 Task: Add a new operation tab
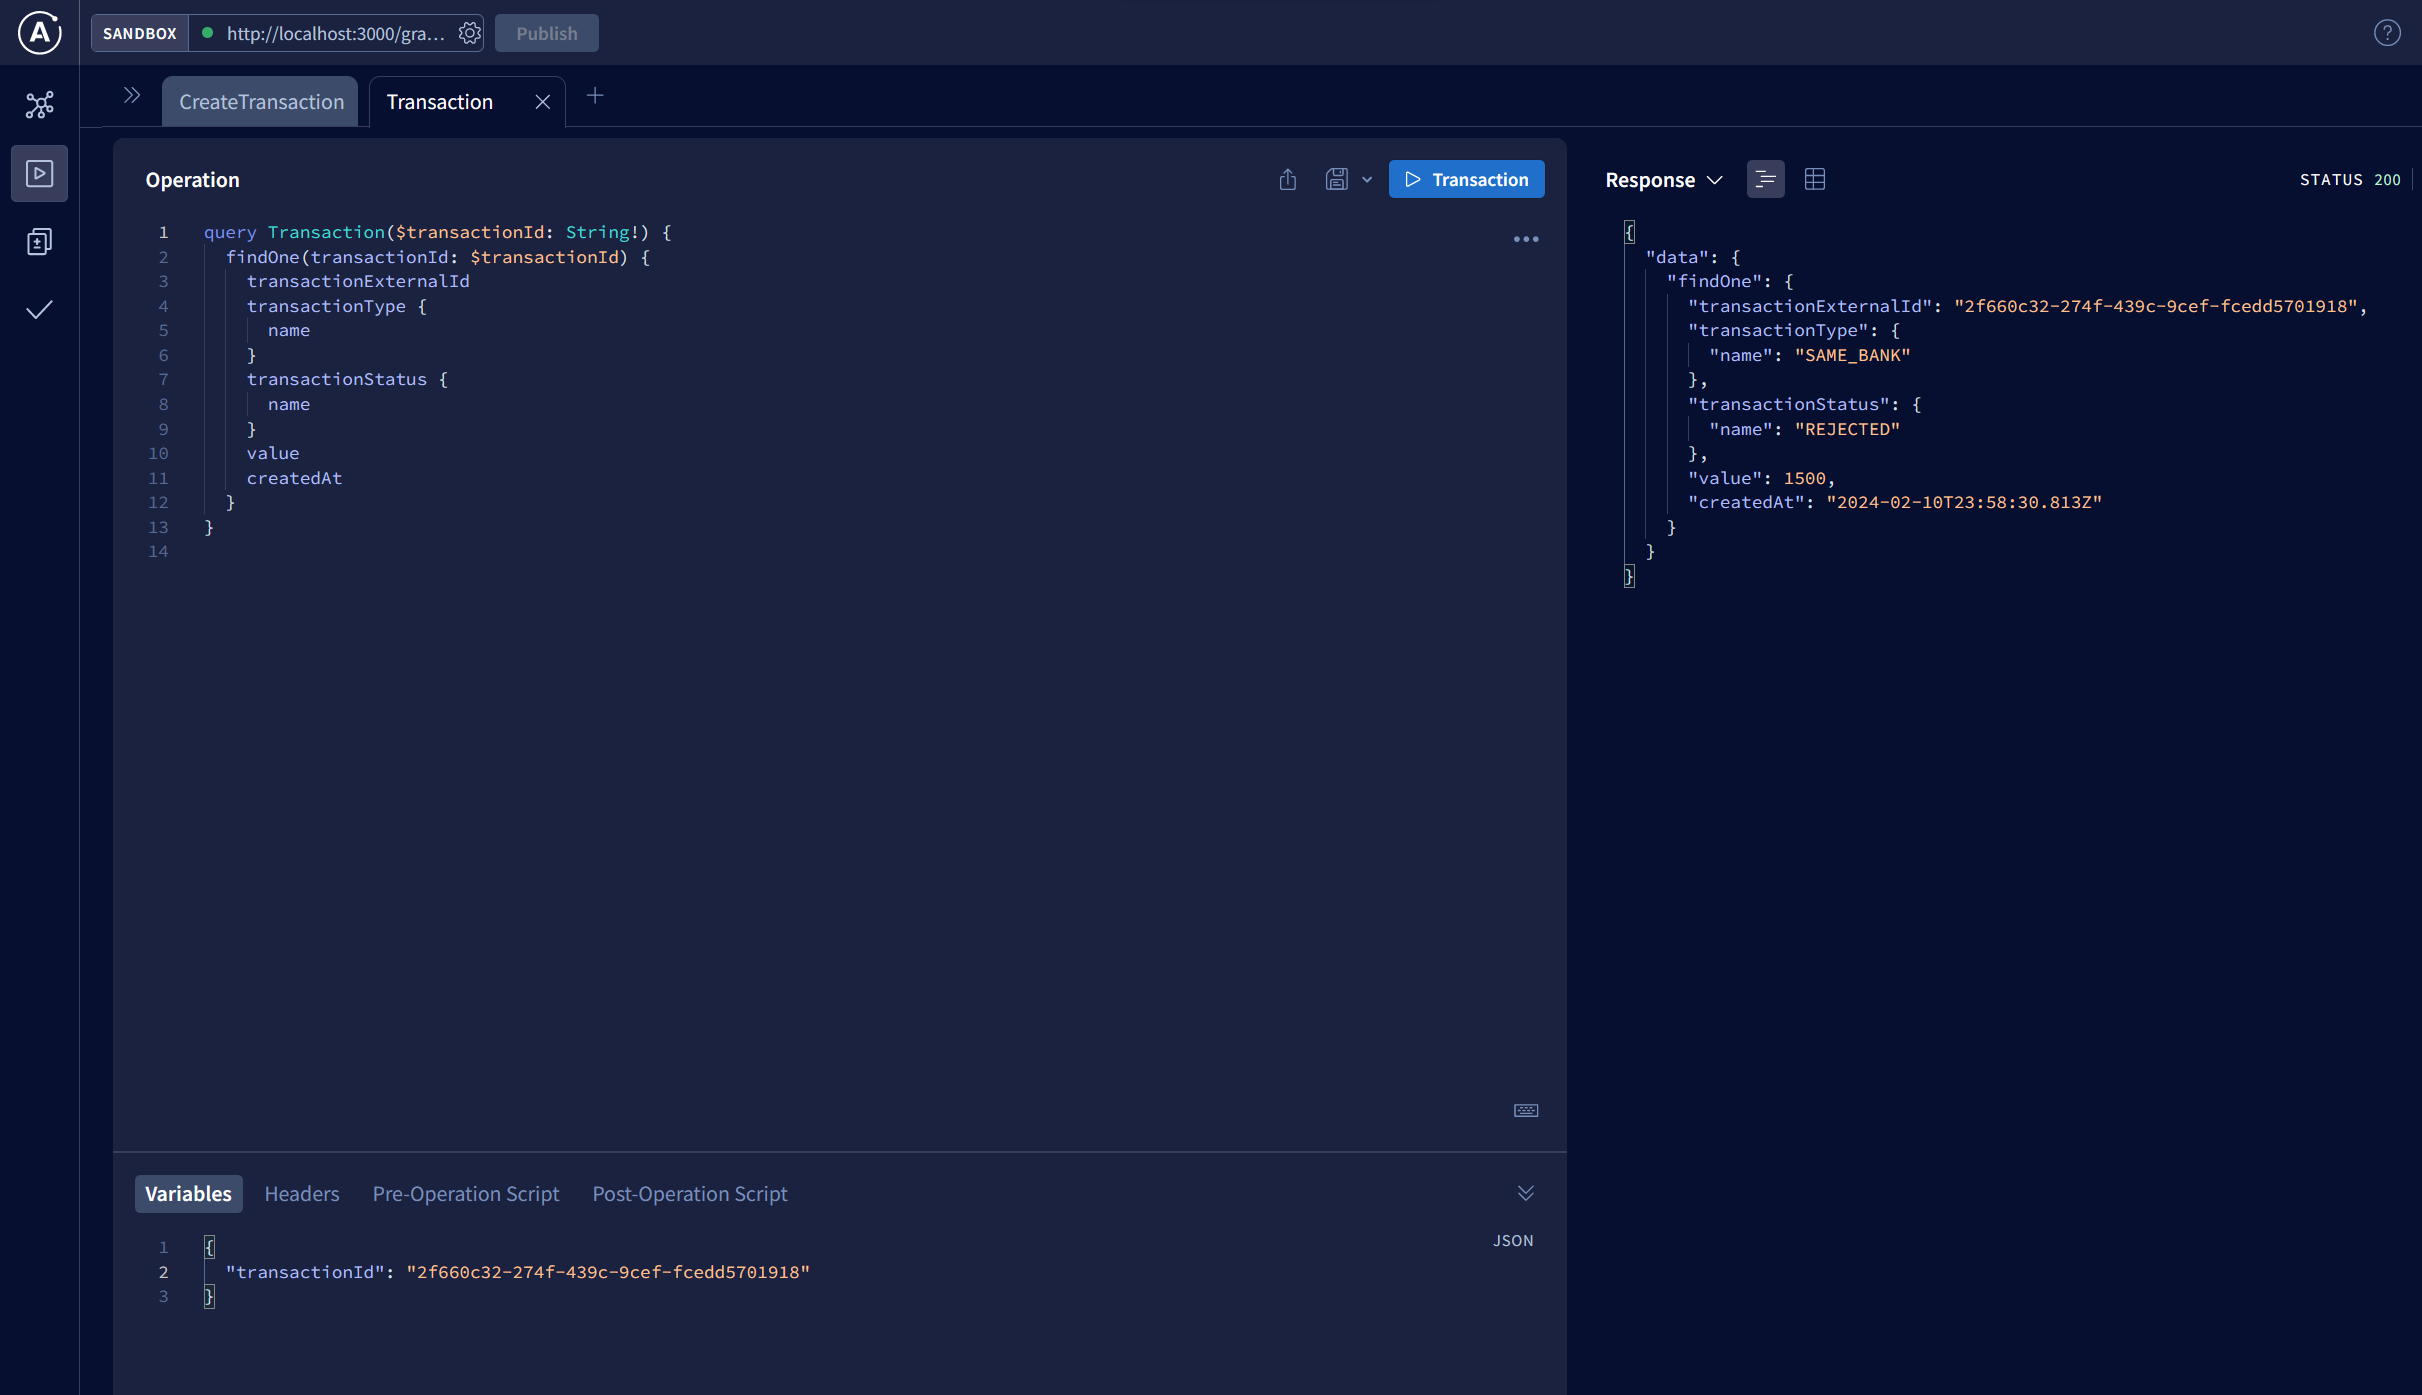pyautogui.click(x=595, y=96)
